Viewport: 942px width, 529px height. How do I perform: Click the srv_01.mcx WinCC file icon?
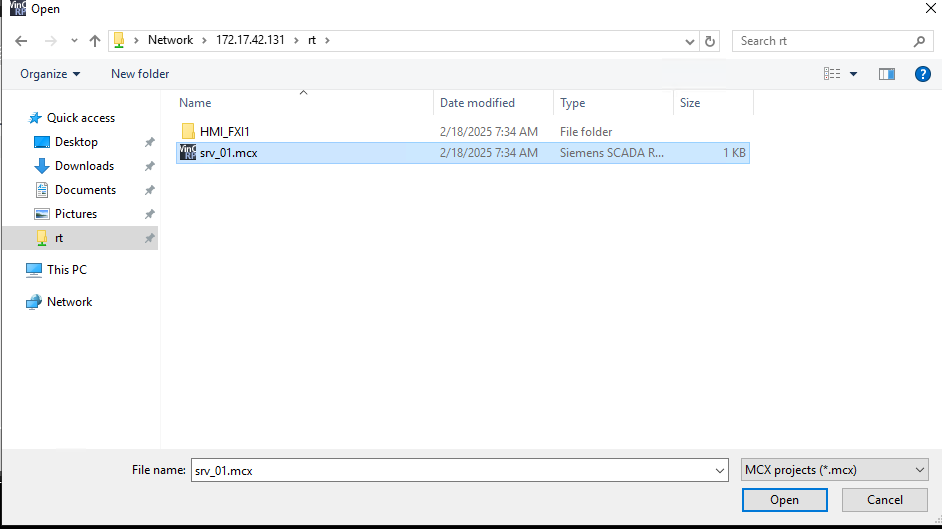click(x=188, y=153)
